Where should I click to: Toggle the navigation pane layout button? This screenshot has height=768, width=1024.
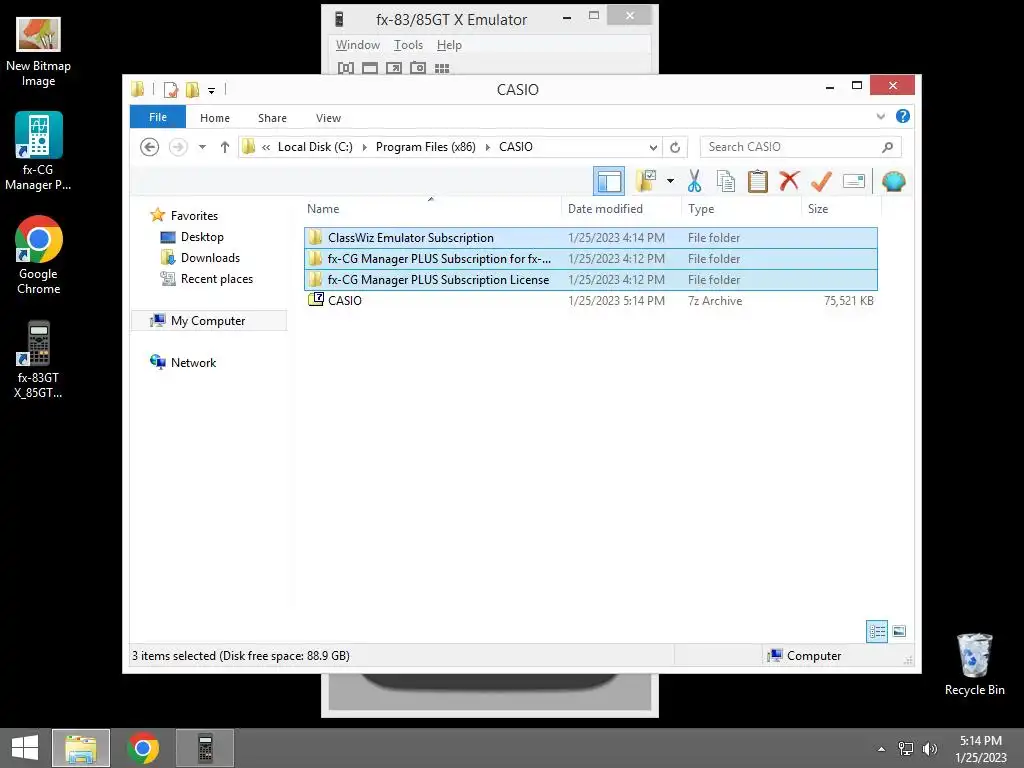click(x=609, y=181)
